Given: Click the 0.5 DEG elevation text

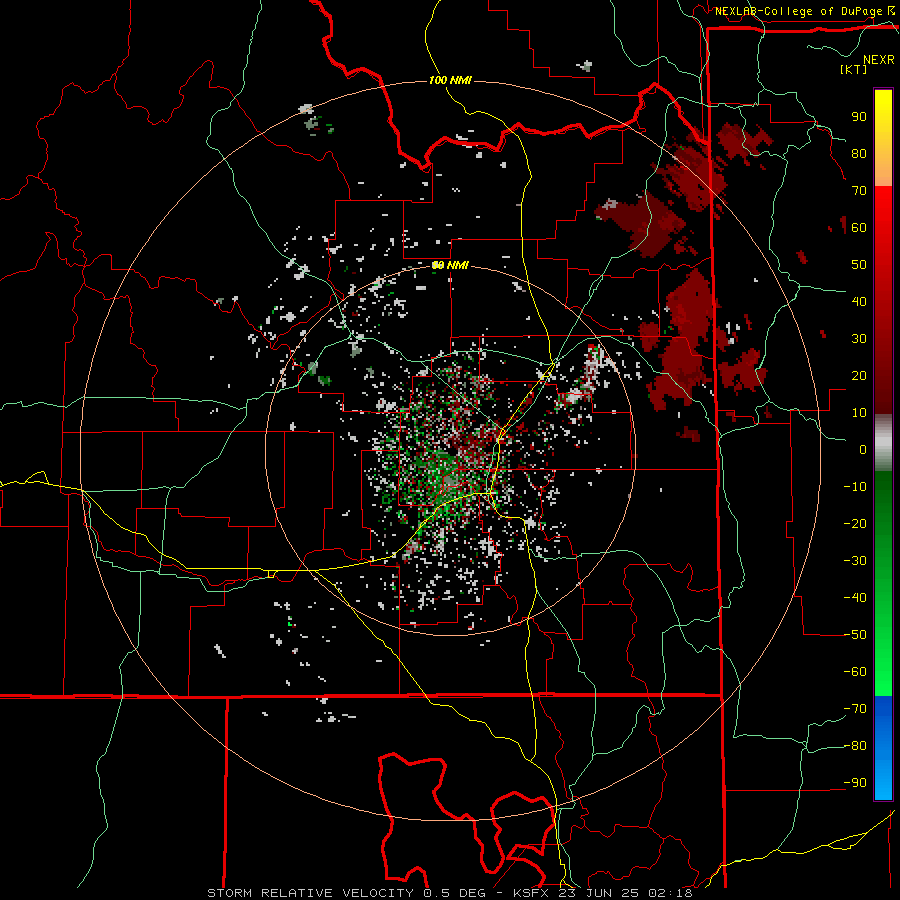Looking at the screenshot, I should tap(454, 893).
